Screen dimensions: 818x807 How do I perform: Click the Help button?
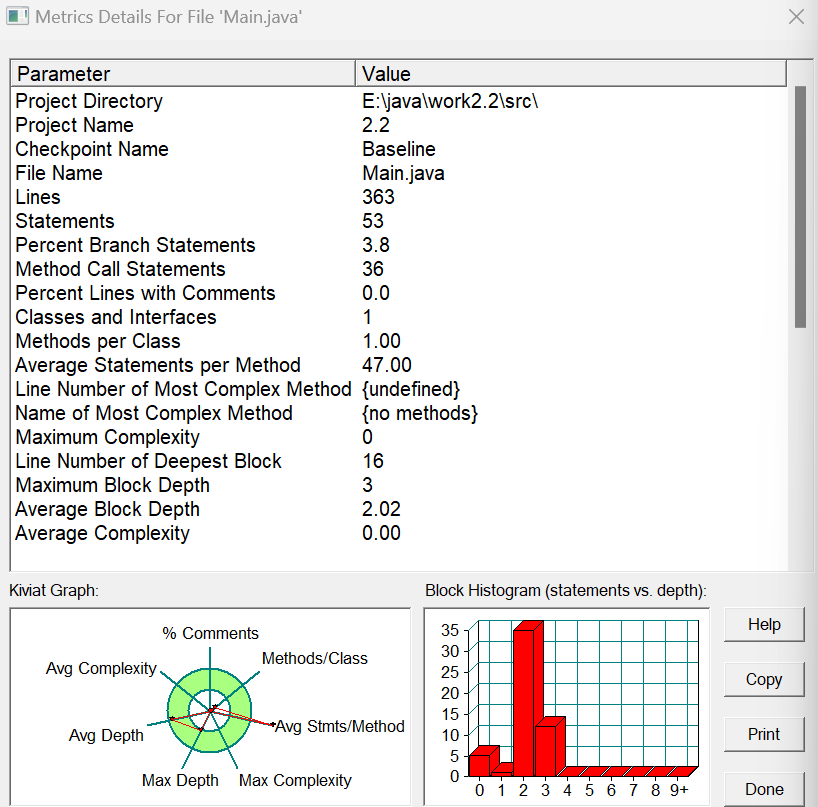(764, 624)
